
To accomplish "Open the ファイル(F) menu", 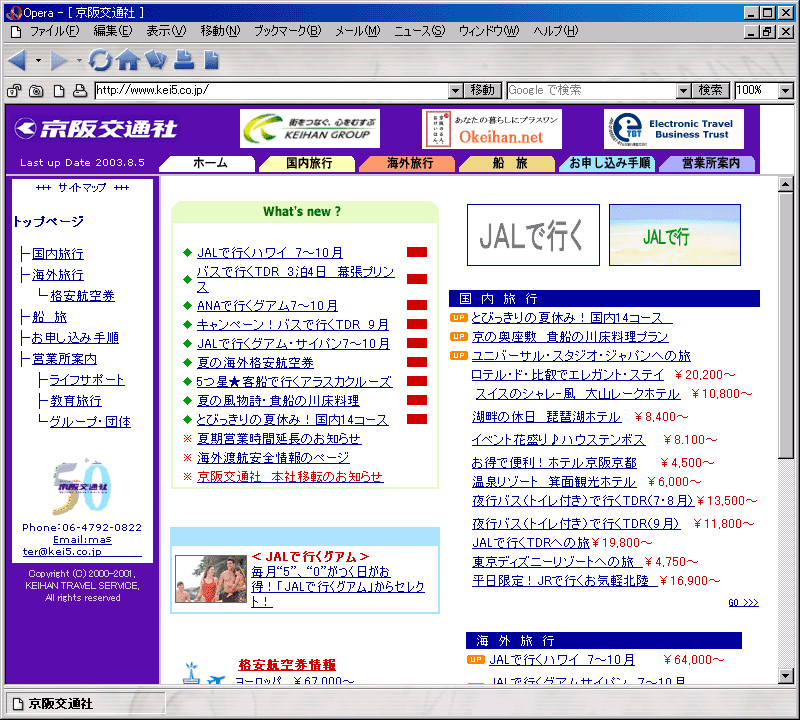I will (55, 31).
